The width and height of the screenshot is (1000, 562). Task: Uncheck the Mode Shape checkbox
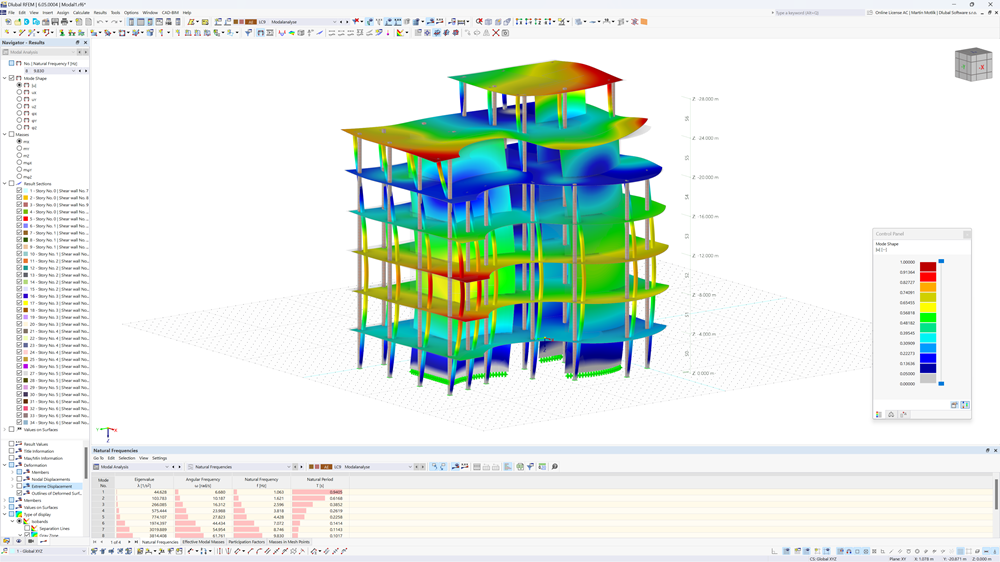click(x=11, y=78)
